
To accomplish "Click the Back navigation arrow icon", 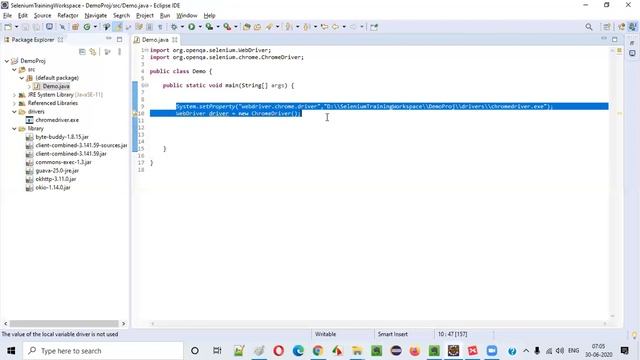I will (x=336, y=27).
